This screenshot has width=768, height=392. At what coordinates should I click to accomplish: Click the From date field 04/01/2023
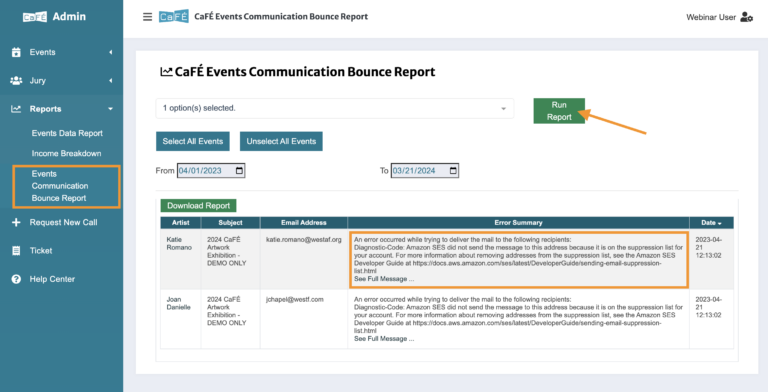pyautogui.click(x=211, y=171)
